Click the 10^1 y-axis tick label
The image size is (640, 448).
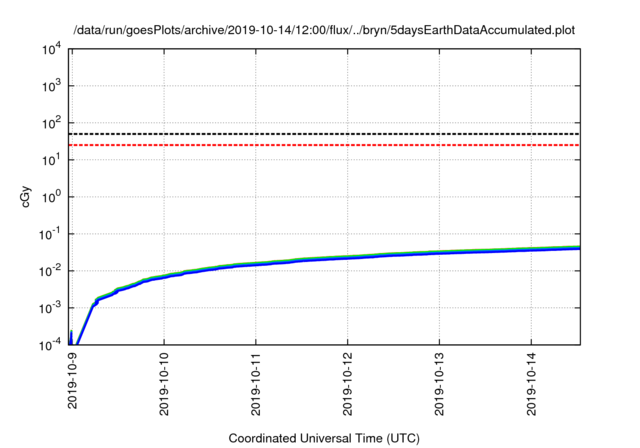click(x=51, y=160)
